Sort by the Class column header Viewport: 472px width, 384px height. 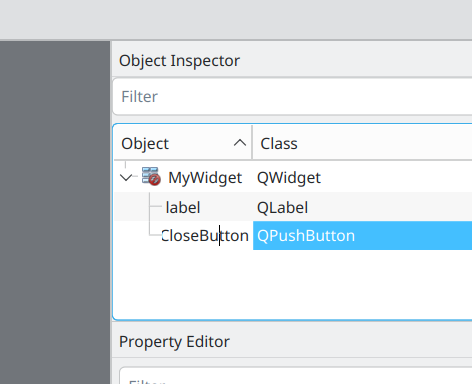coord(362,143)
